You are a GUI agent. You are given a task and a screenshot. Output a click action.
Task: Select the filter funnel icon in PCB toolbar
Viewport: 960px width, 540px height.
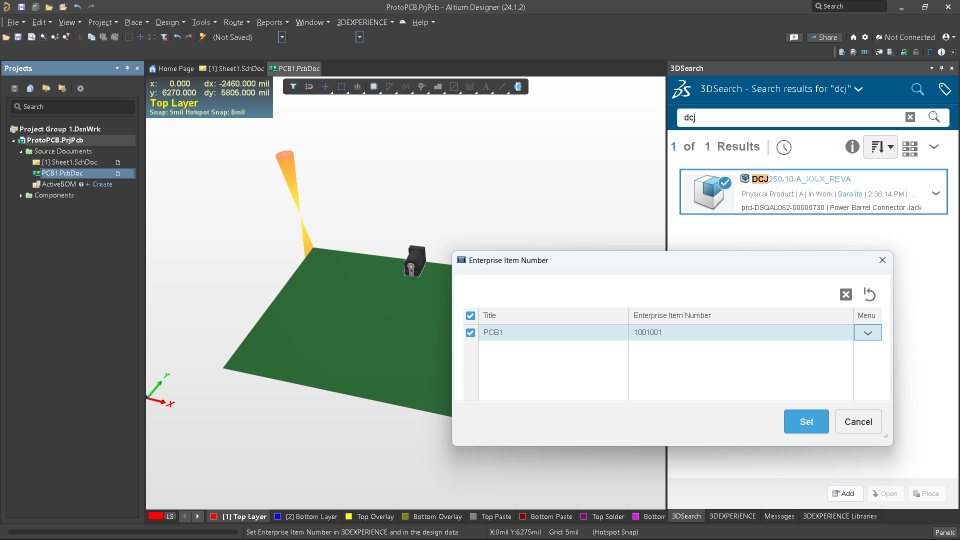[x=293, y=87]
